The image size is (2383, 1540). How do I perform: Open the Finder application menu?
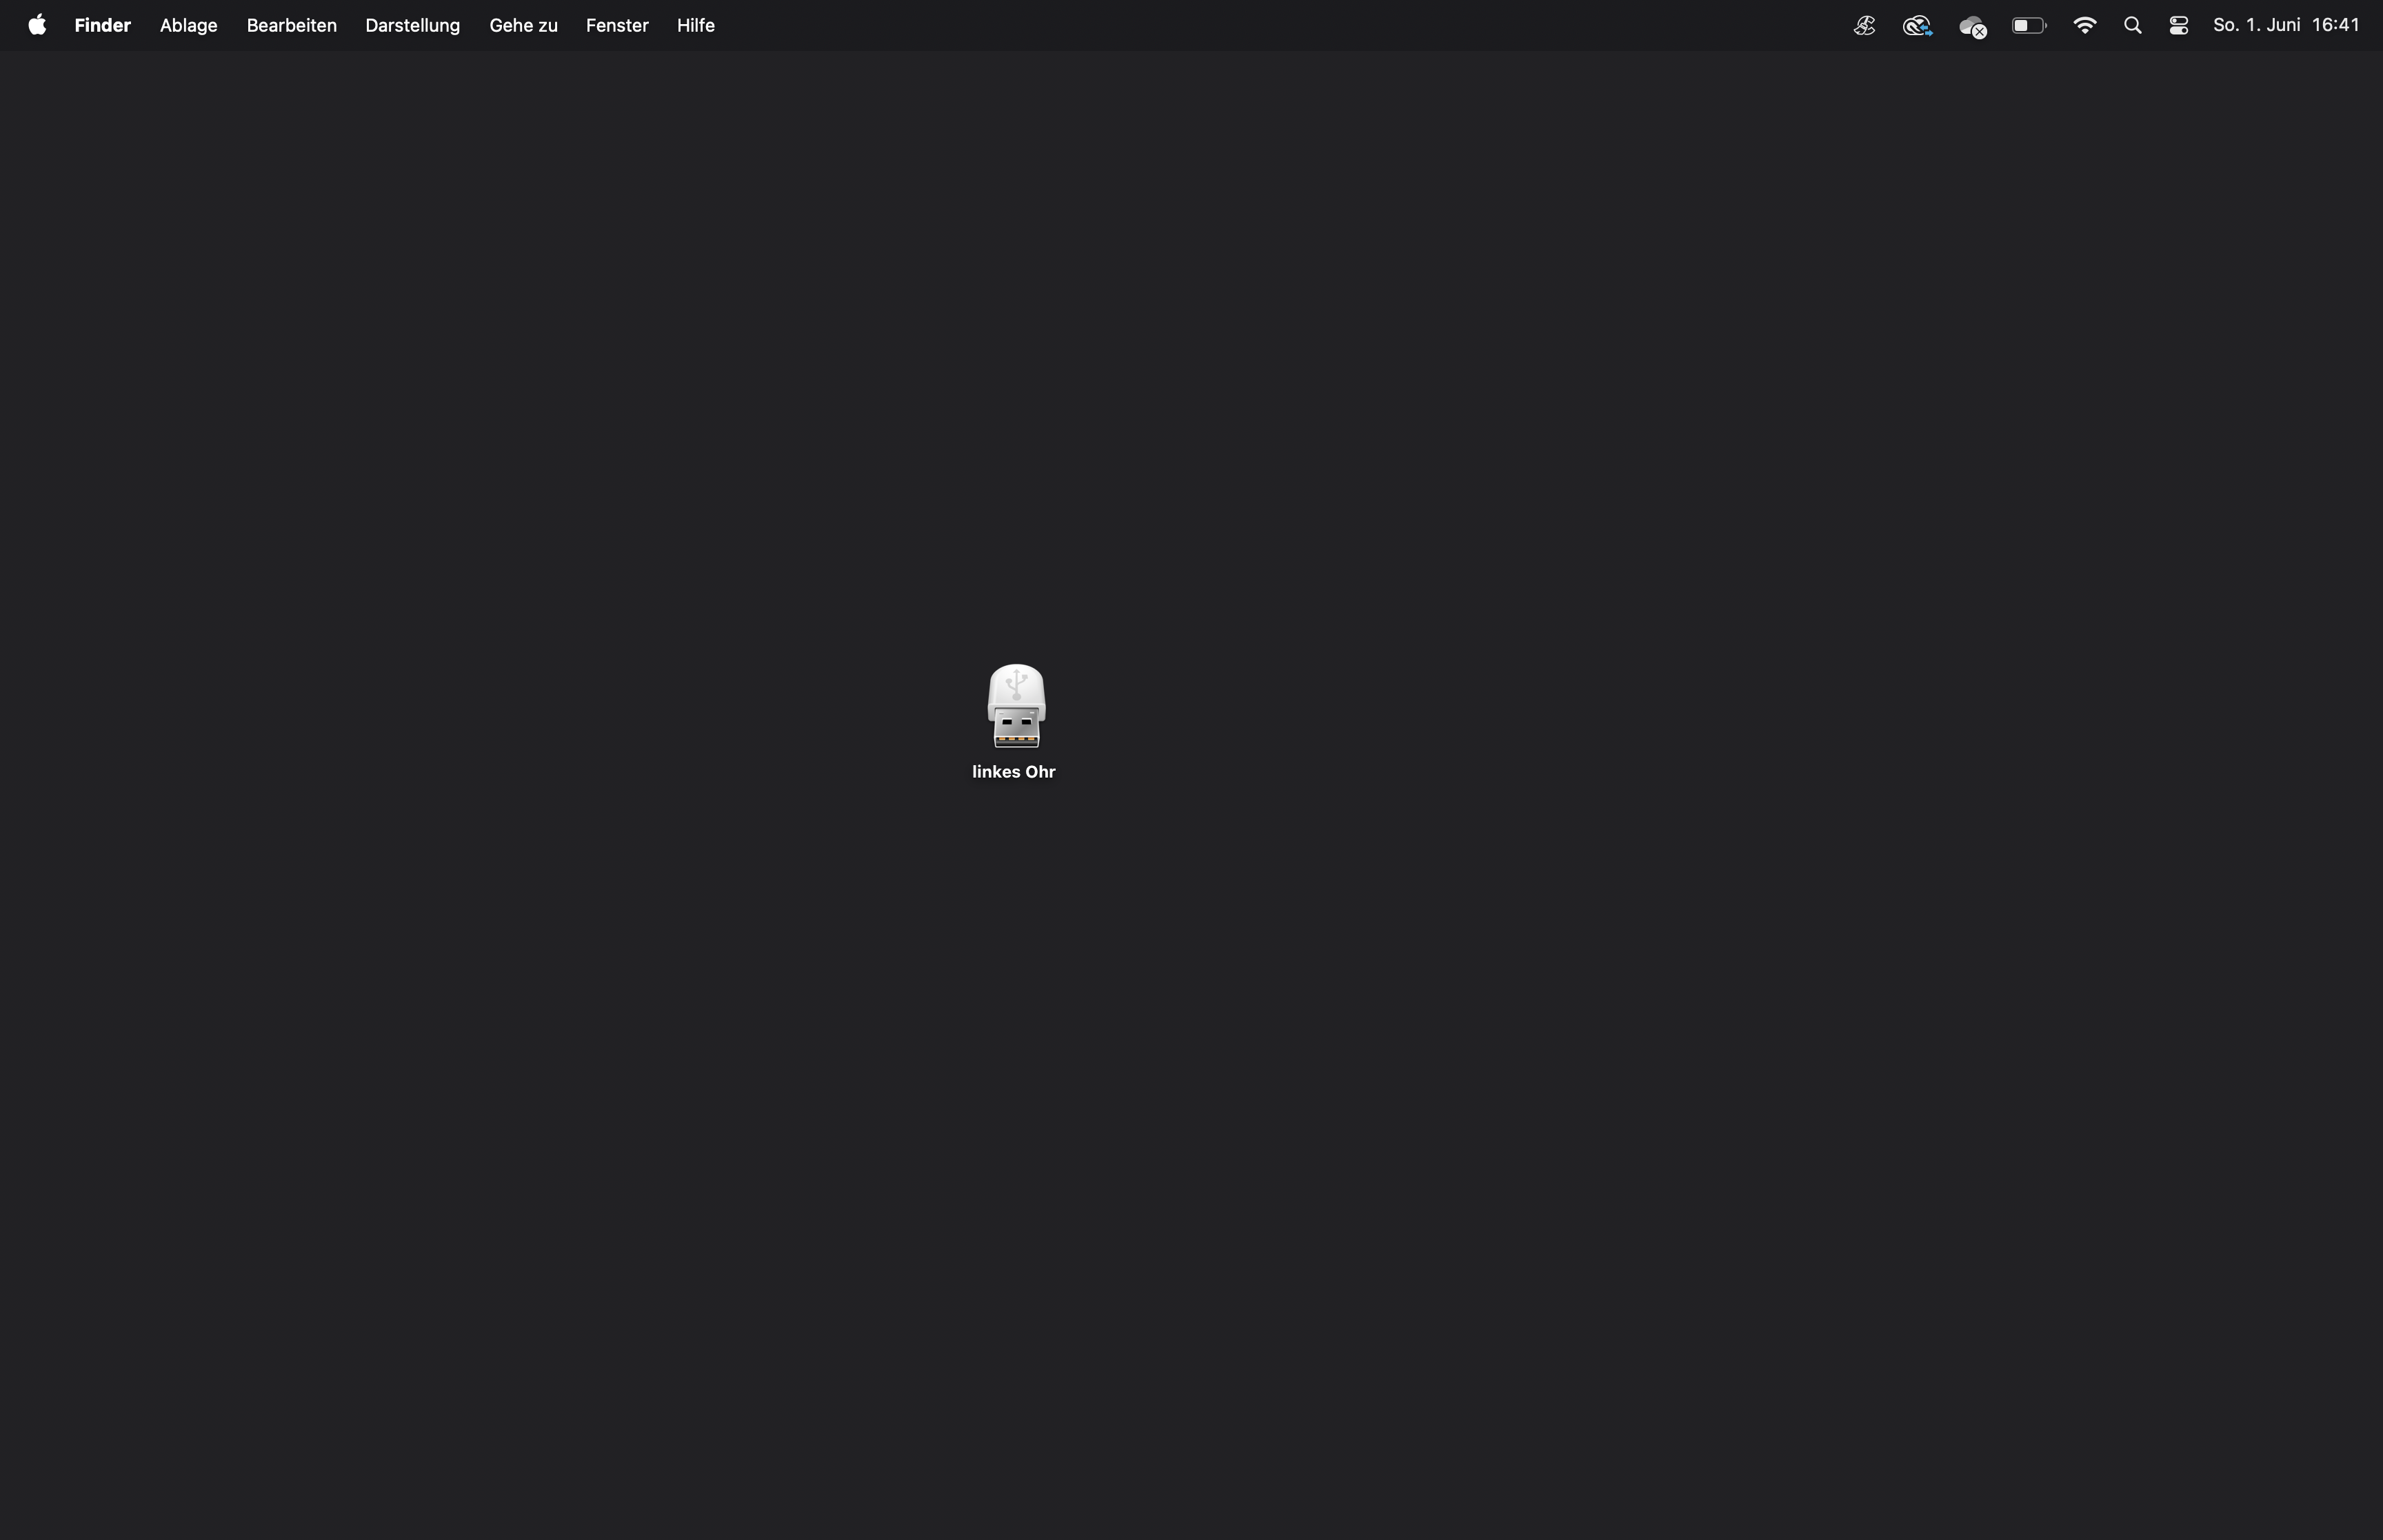(x=102, y=25)
